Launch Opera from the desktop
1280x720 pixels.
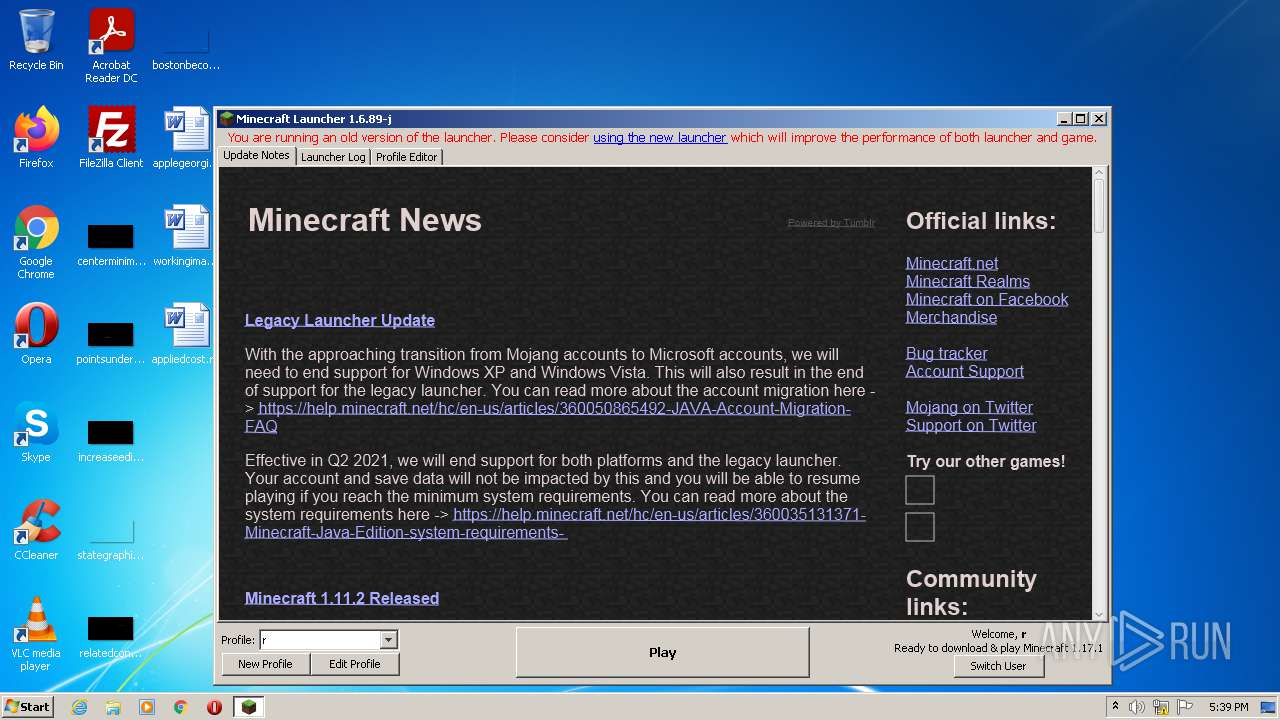(x=36, y=334)
